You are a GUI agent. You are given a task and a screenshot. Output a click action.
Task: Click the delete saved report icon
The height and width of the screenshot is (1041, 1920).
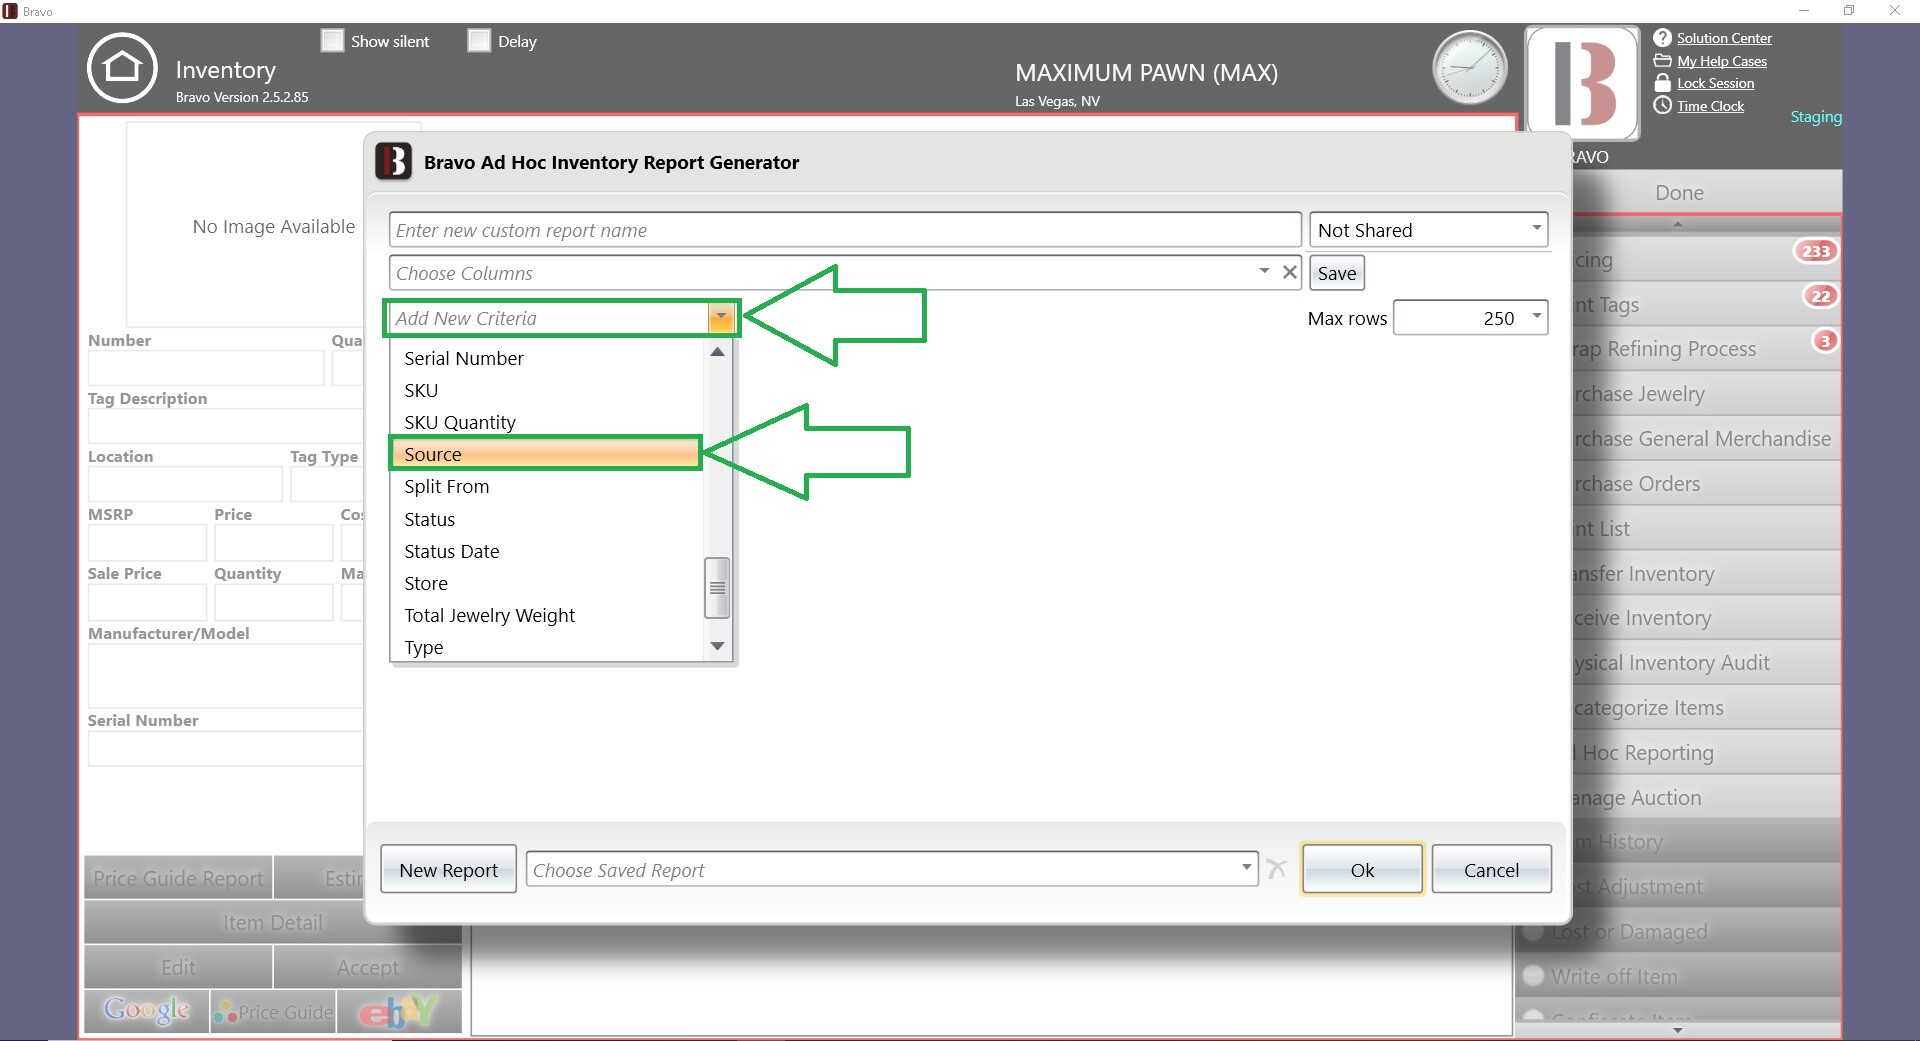click(1276, 868)
